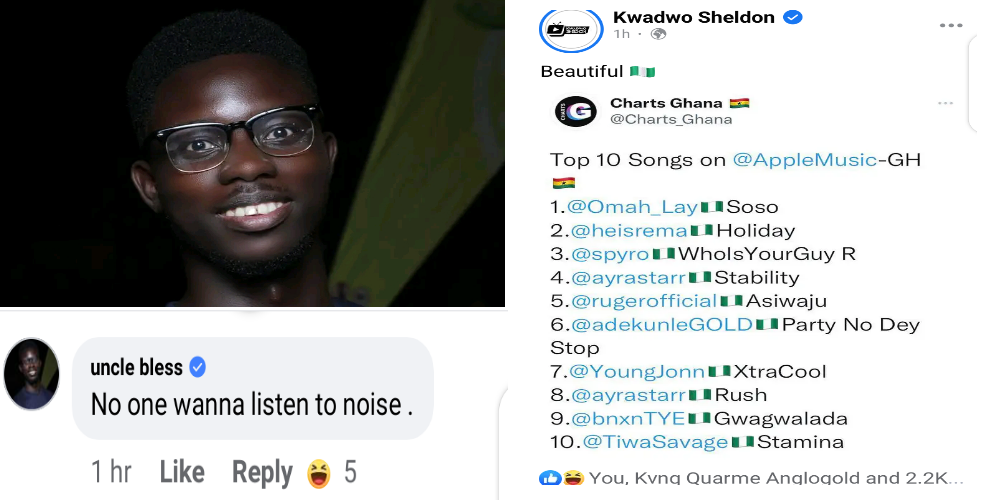Screen dimensions: 1000x500
Task: Click uncle bless profile avatar
Action: [x=32, y=374]
